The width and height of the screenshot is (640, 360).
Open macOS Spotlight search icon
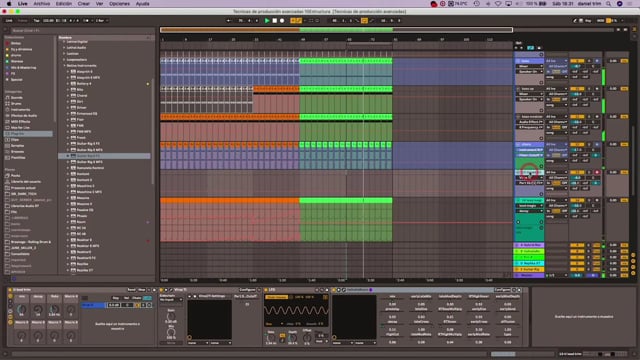pyautogui.click(x=609, y=4)
